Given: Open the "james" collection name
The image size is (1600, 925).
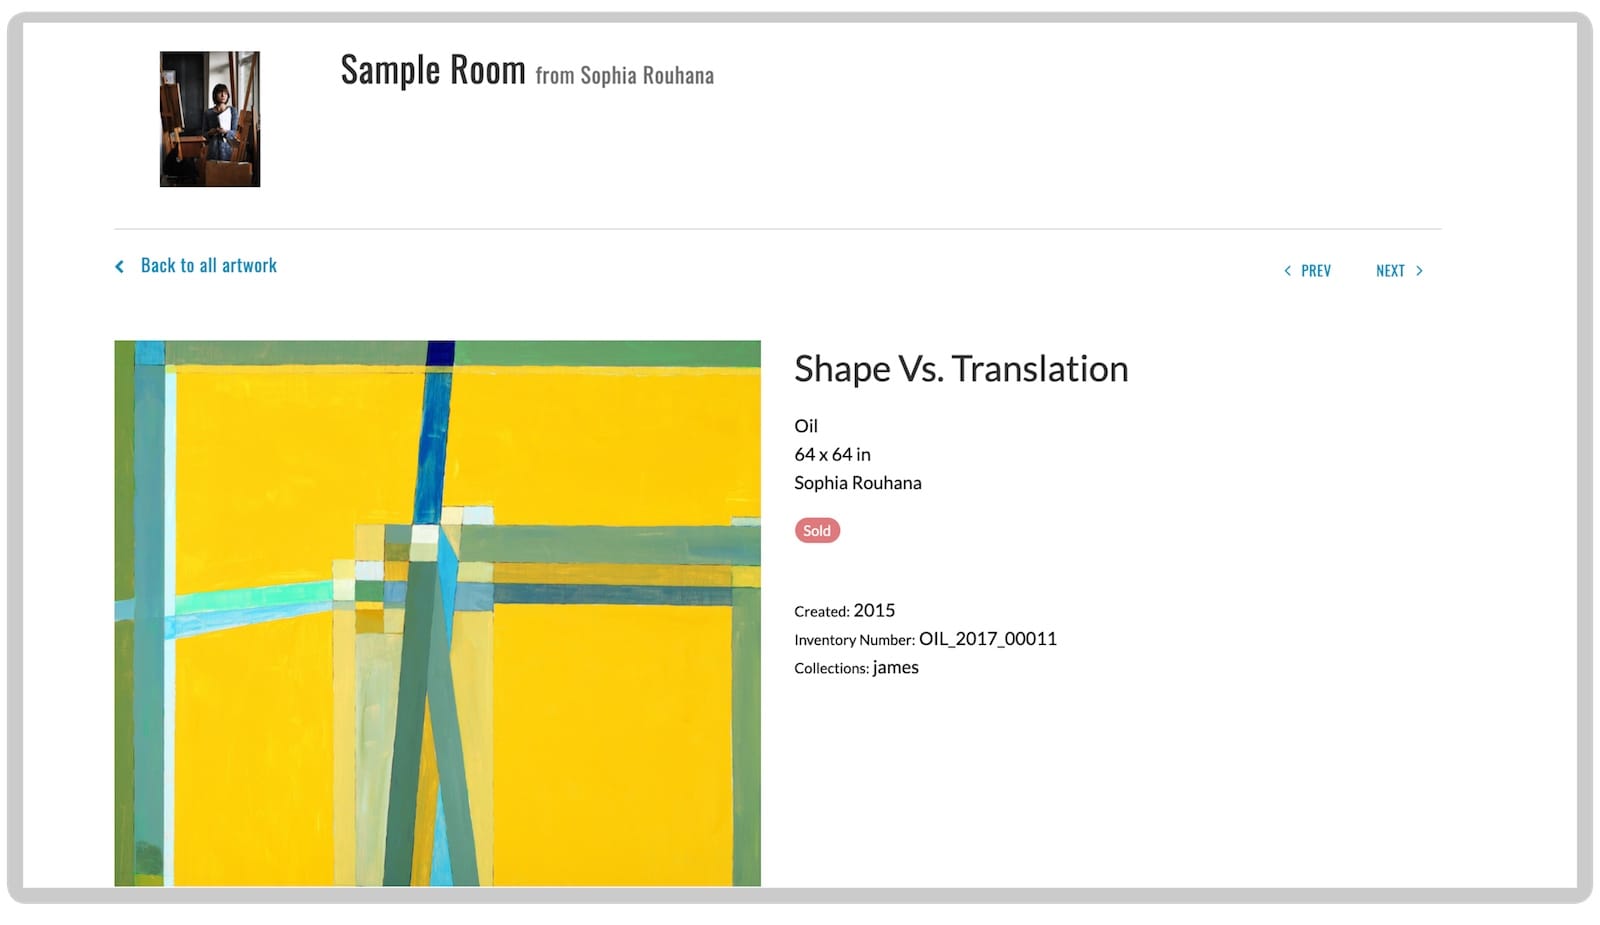Looking at the screenshot, I should click(x=895, y=668).
